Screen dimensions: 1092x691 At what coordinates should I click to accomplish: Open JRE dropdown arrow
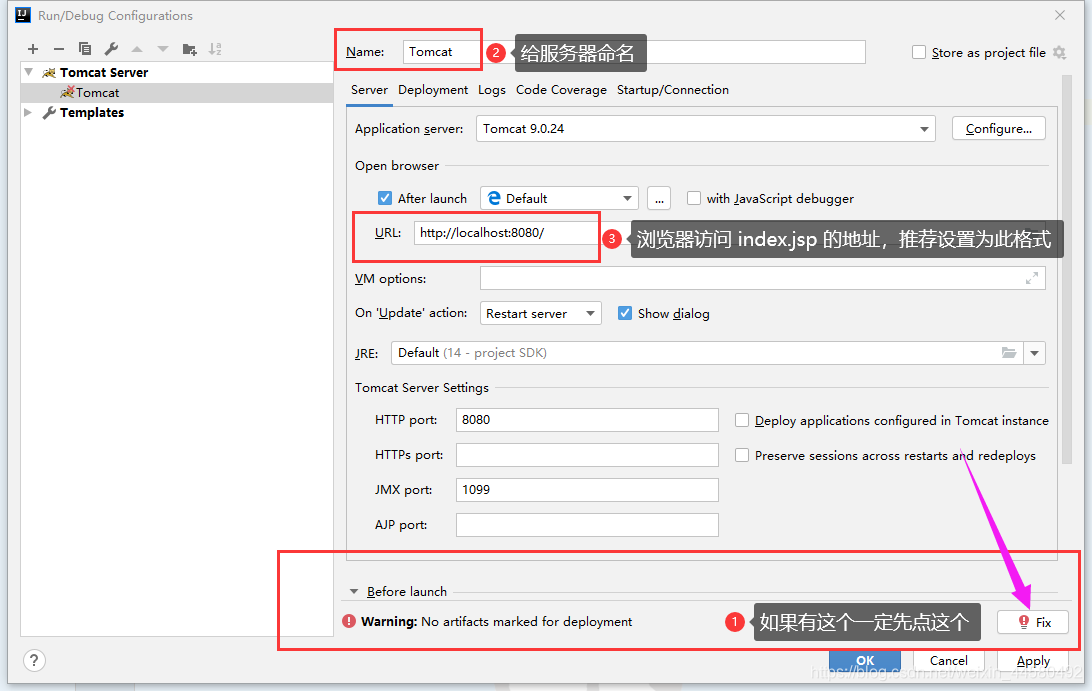point(1034,353)
